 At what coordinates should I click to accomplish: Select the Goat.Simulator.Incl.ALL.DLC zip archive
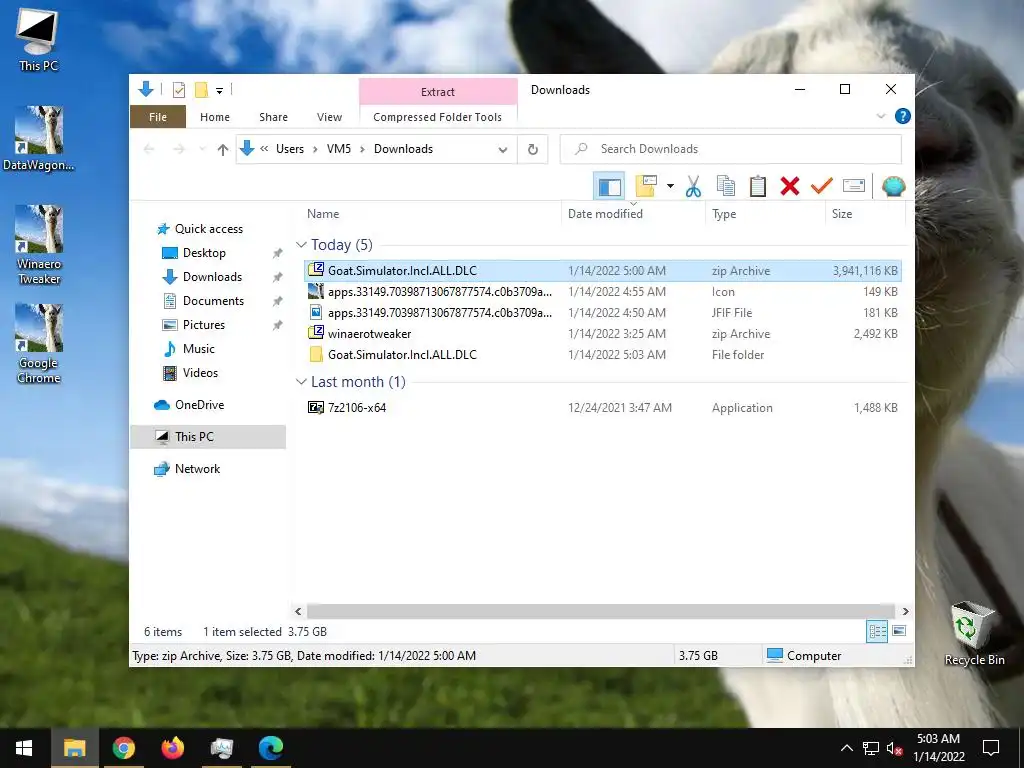coord(603,270)
